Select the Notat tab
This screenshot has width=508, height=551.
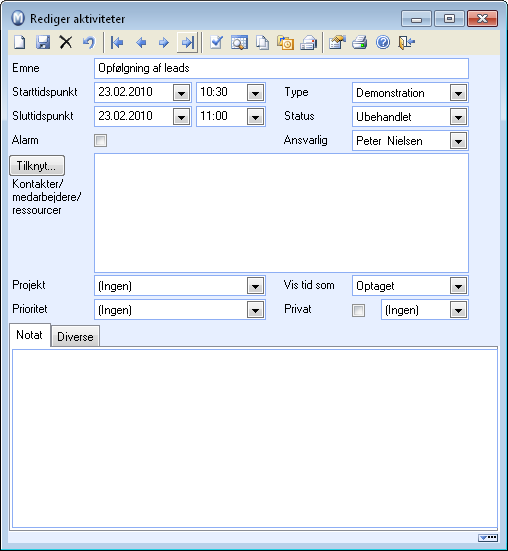point(30,335)
